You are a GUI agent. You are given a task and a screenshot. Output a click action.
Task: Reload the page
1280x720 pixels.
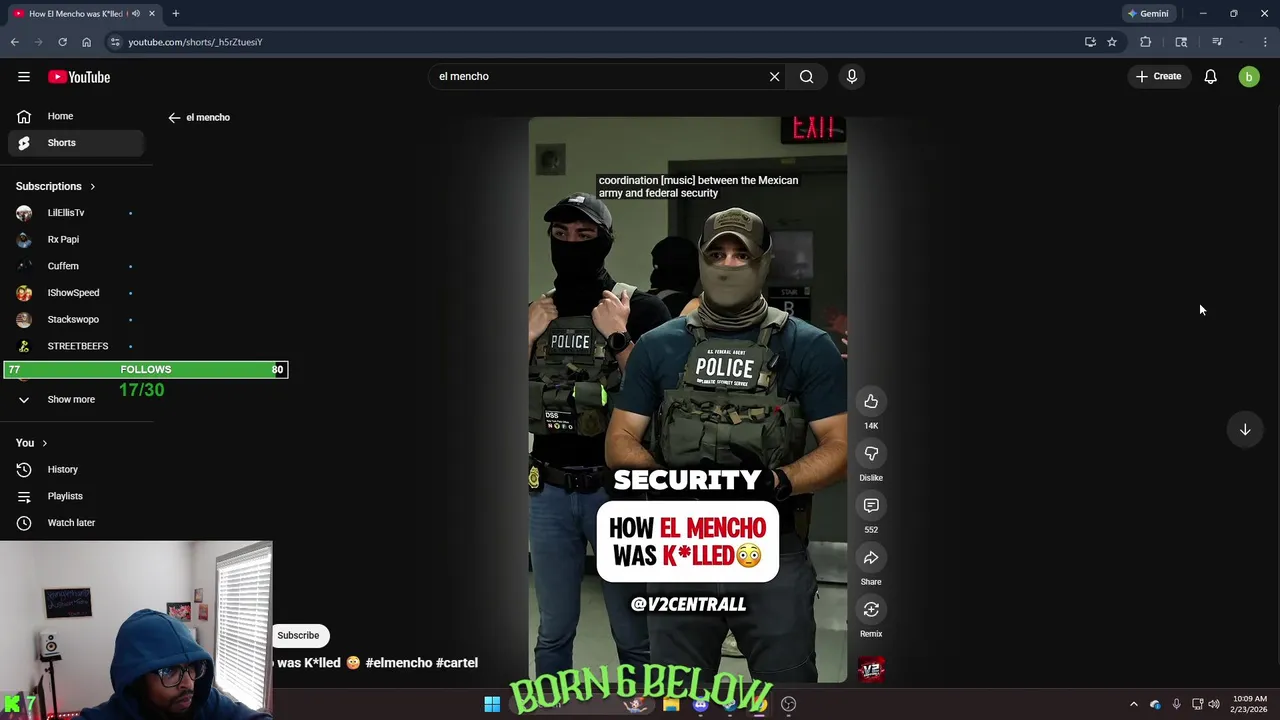click(62, 42)
